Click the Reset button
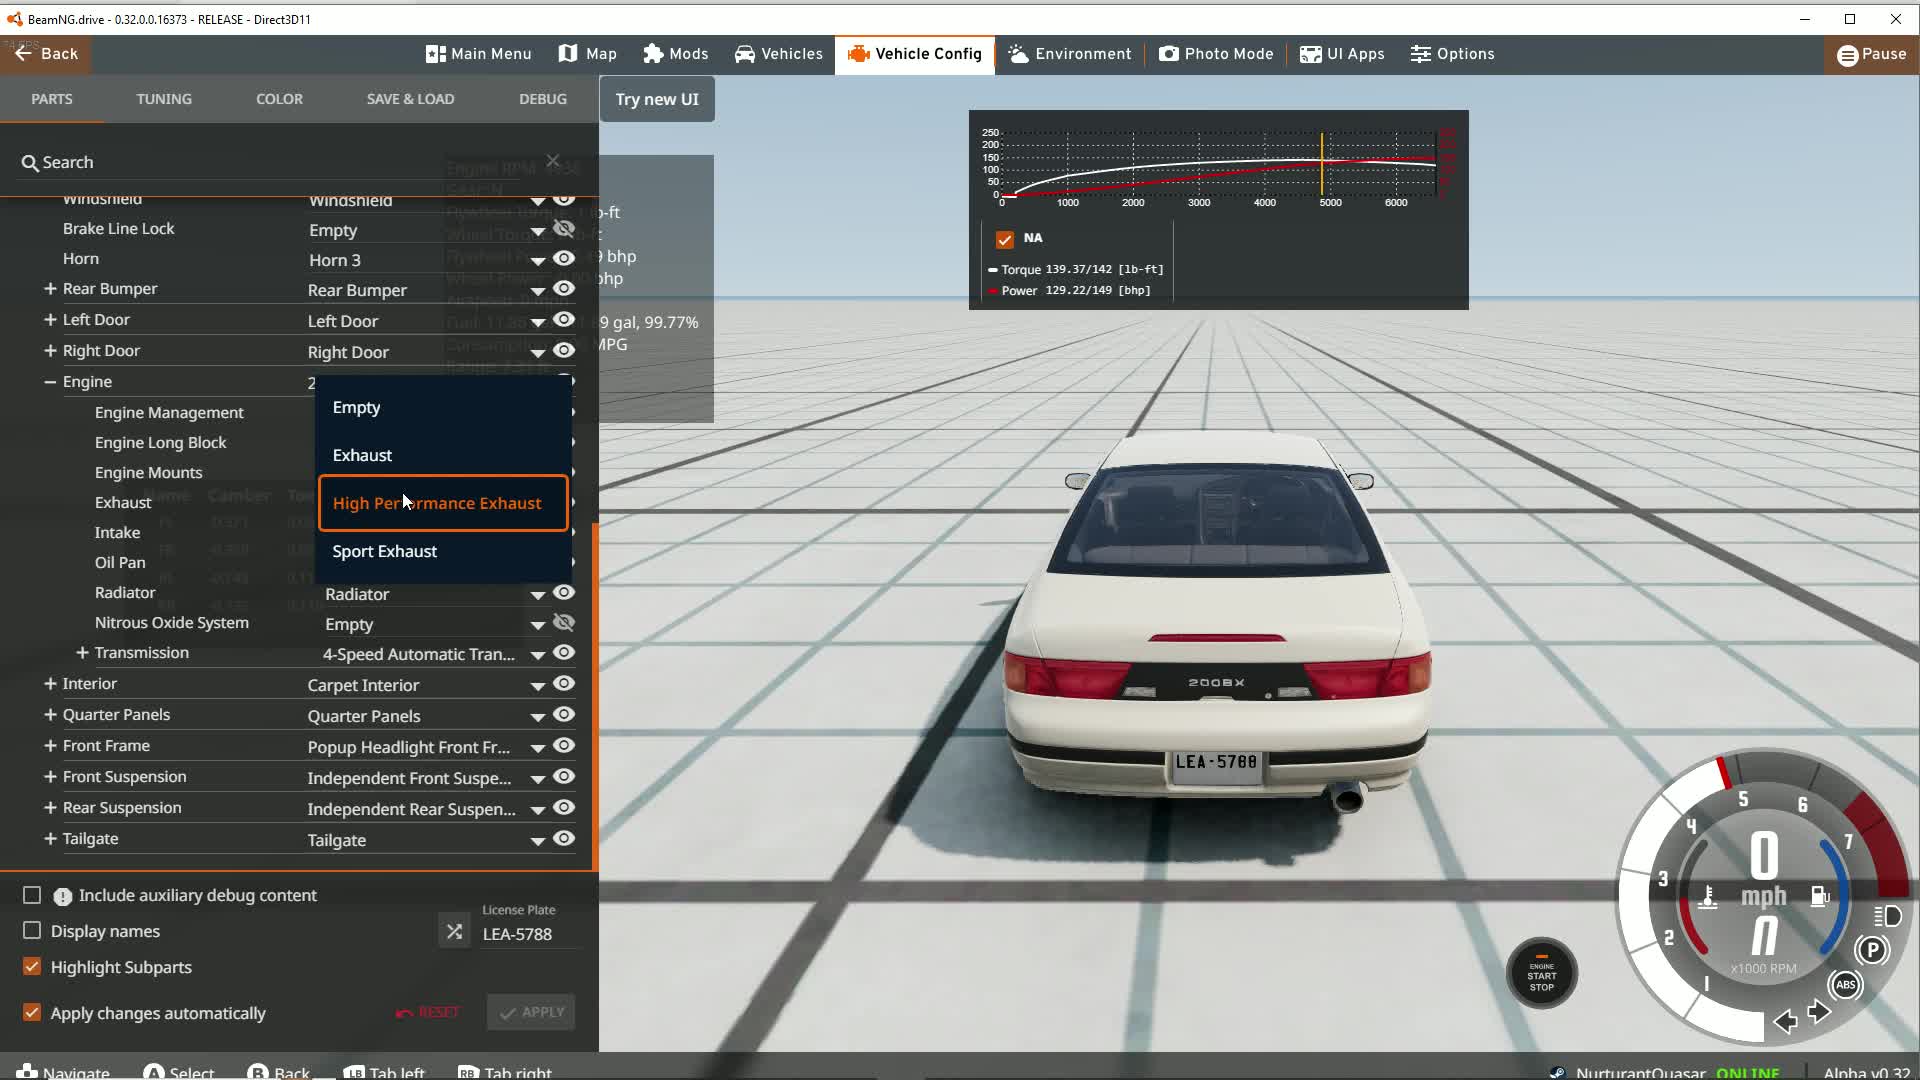 427,1011
